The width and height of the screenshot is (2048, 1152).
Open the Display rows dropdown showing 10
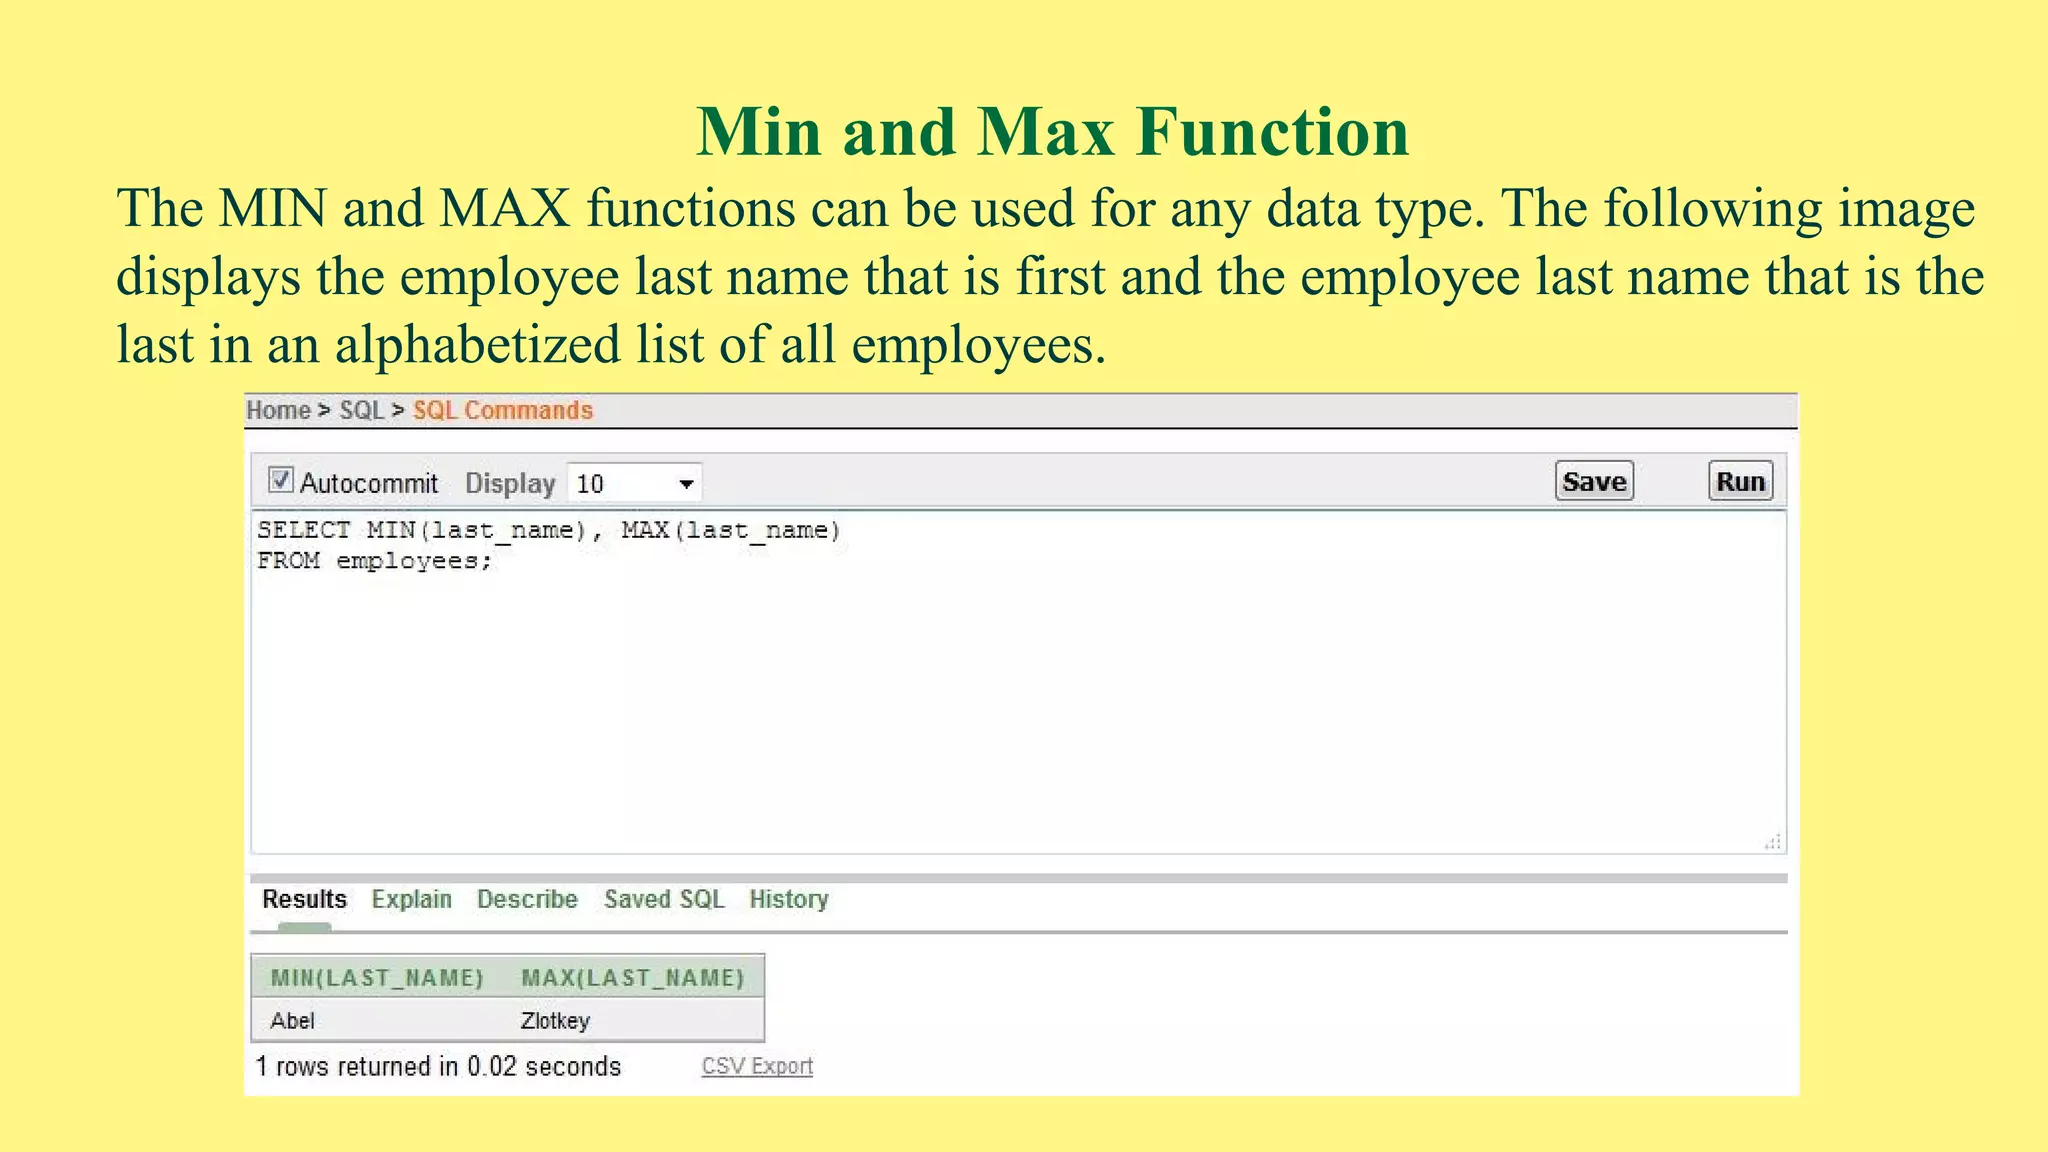pyautogui.click(x=634, y=484)
